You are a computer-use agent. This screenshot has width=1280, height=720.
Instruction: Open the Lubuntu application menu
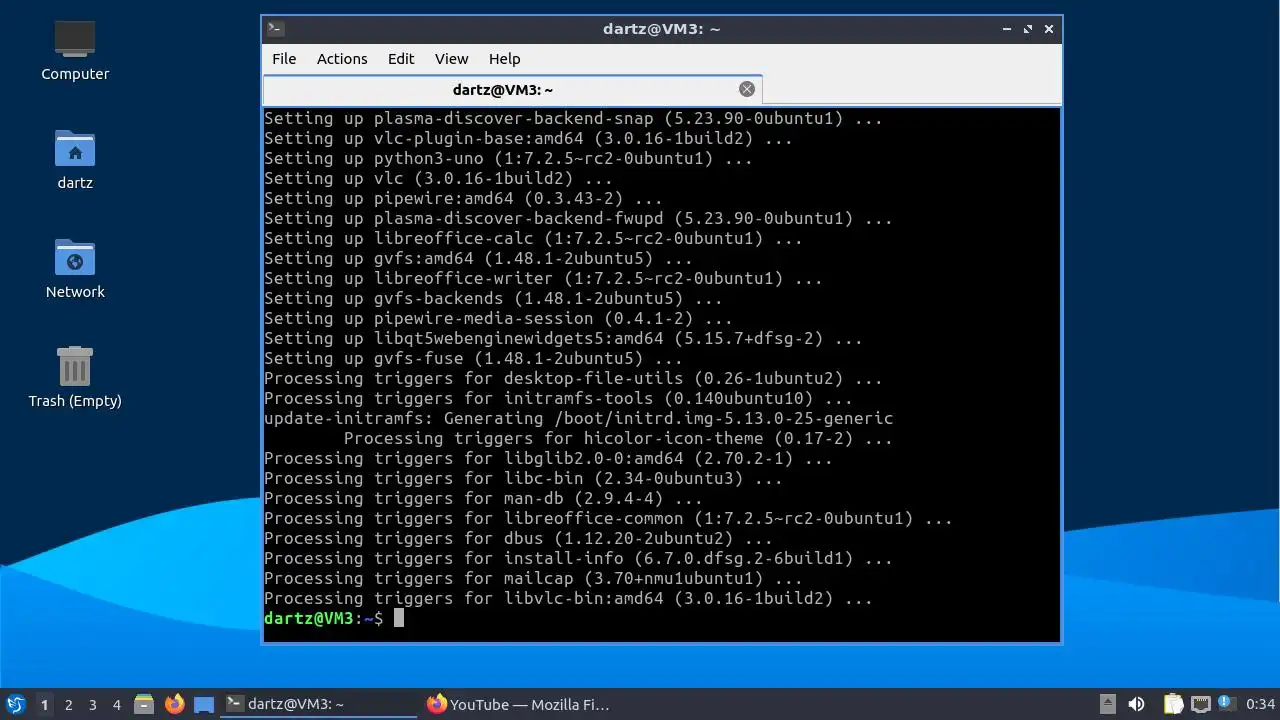pyautogui.click(x=15, y=704)
